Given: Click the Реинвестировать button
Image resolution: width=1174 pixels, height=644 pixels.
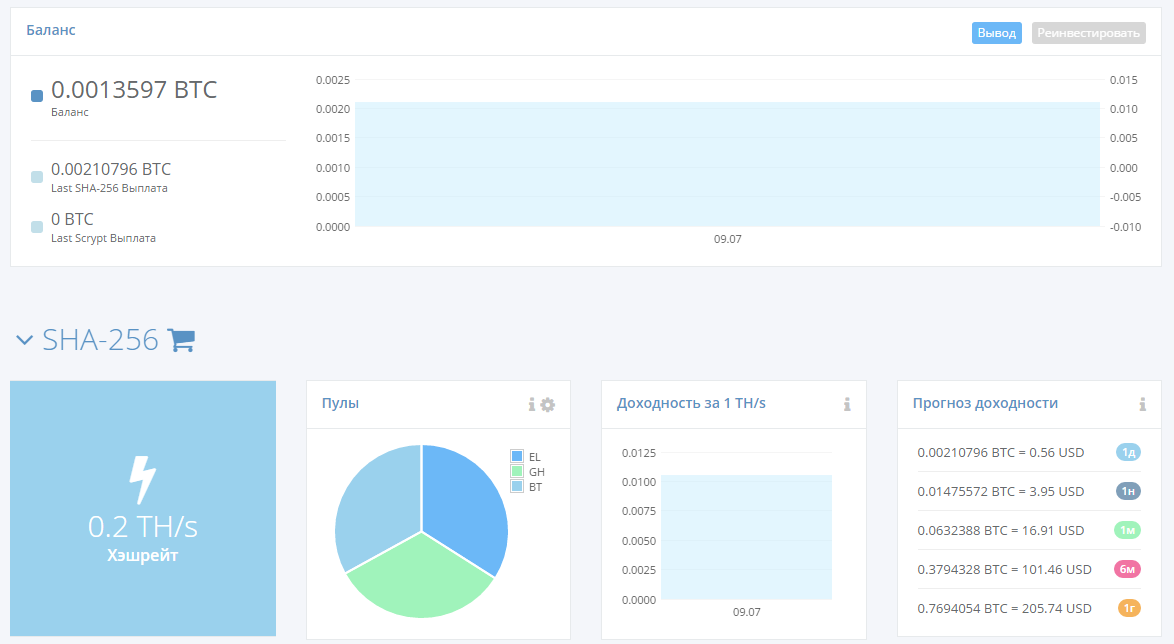Looking at the screenshot, I should [1089, 33].
